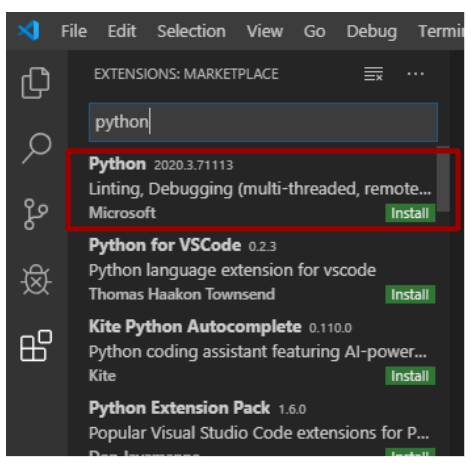Viewport: 471px width, 465px height.
Task: Open the Go menu
Action: 314,31
